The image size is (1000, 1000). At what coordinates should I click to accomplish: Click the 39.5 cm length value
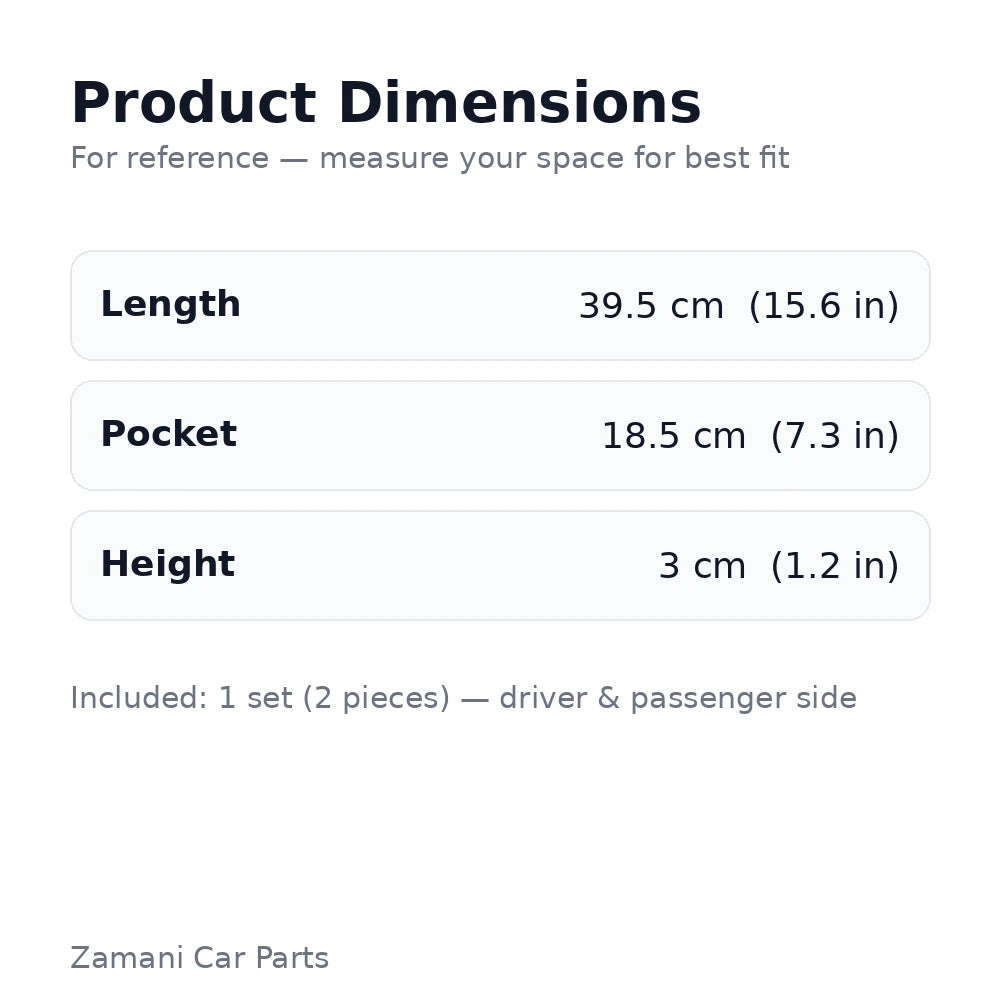click(651, 306)
